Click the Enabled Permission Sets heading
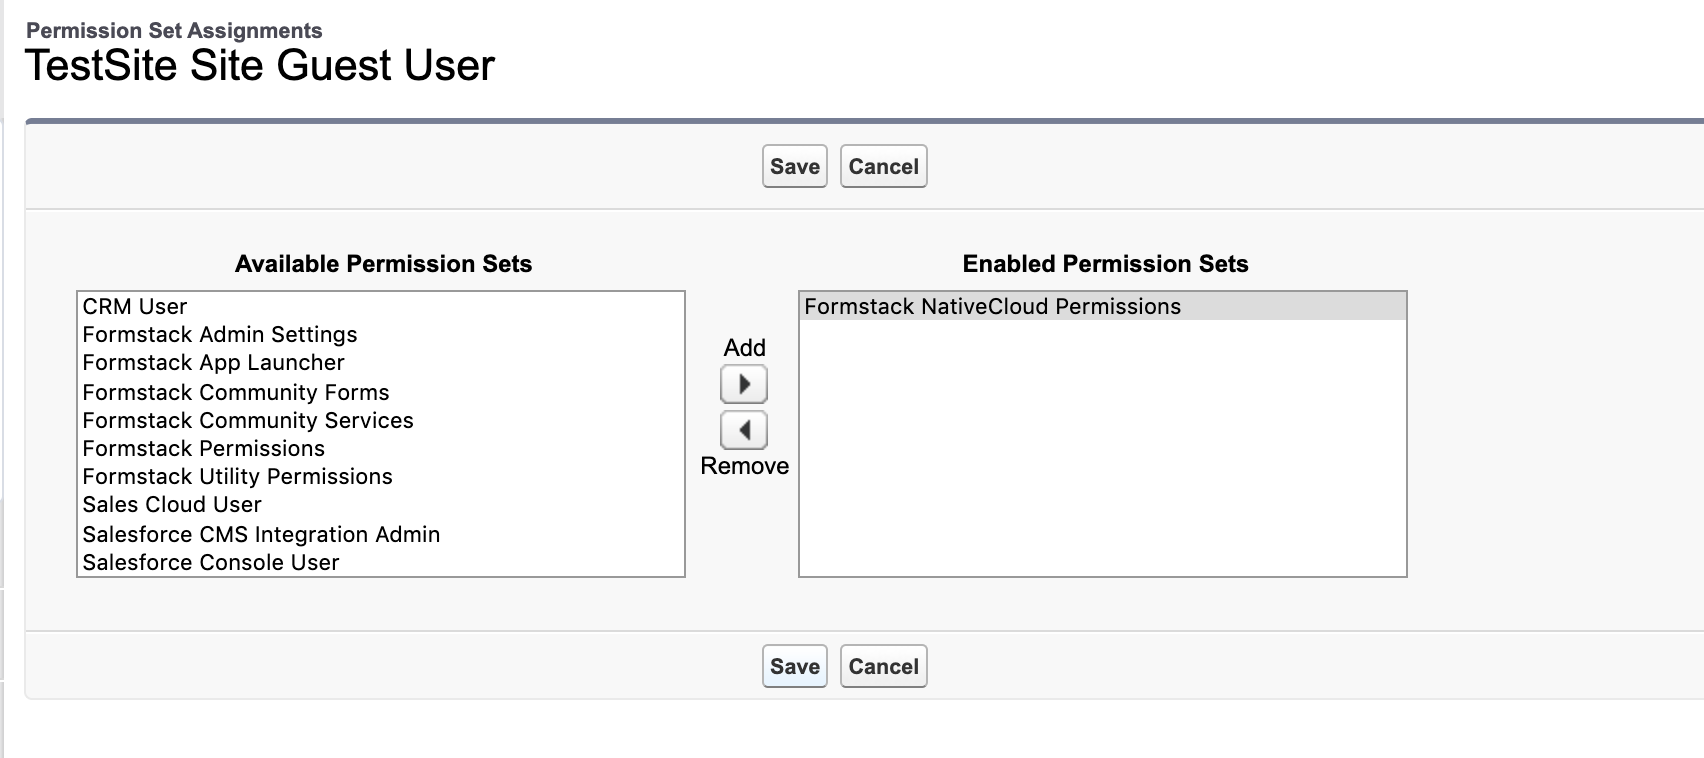This screenshot has height=758, width=1704. (x=1105, y=264)
